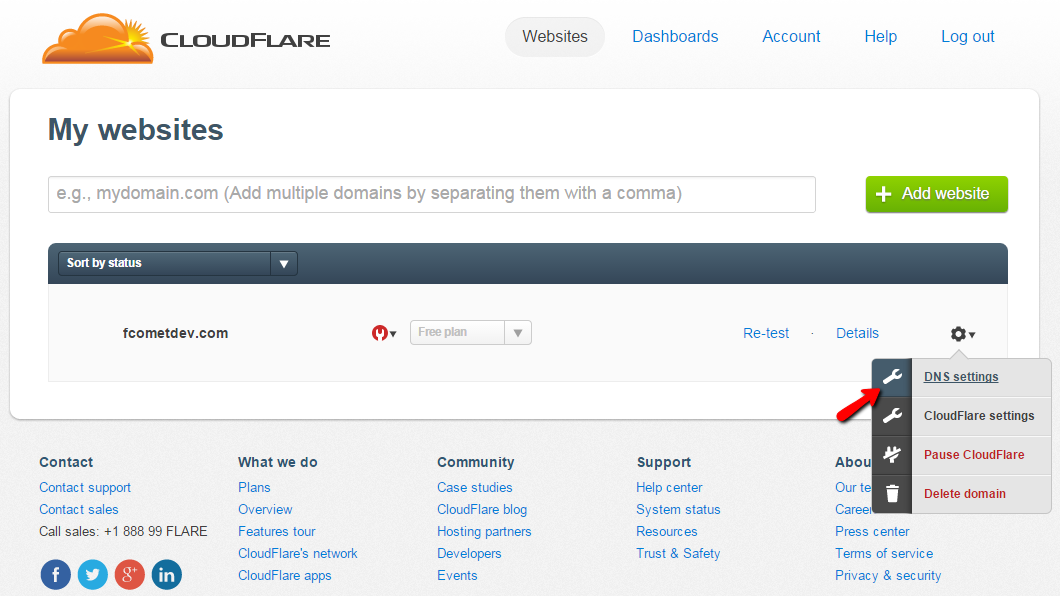This screenshot has height=596, width=1060.
Task: Open the Contact sales link
Action: (78, 510)
